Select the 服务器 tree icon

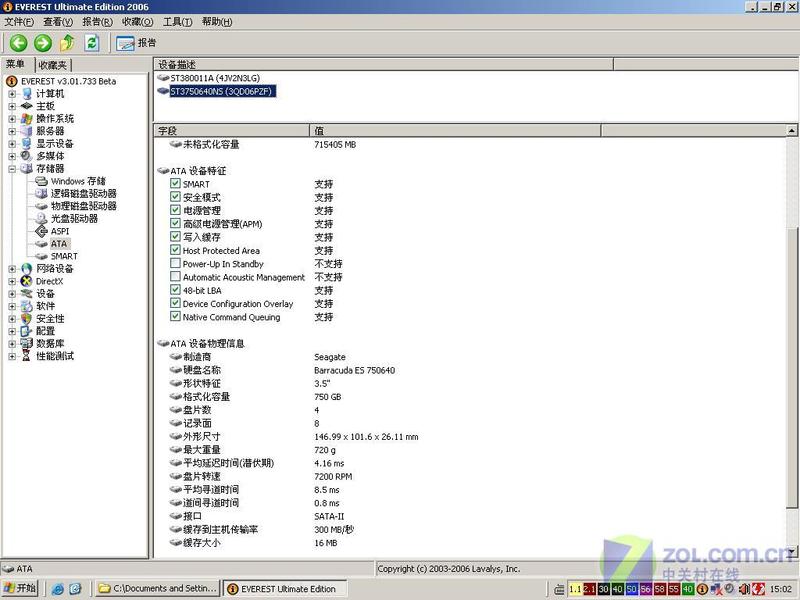27,131
